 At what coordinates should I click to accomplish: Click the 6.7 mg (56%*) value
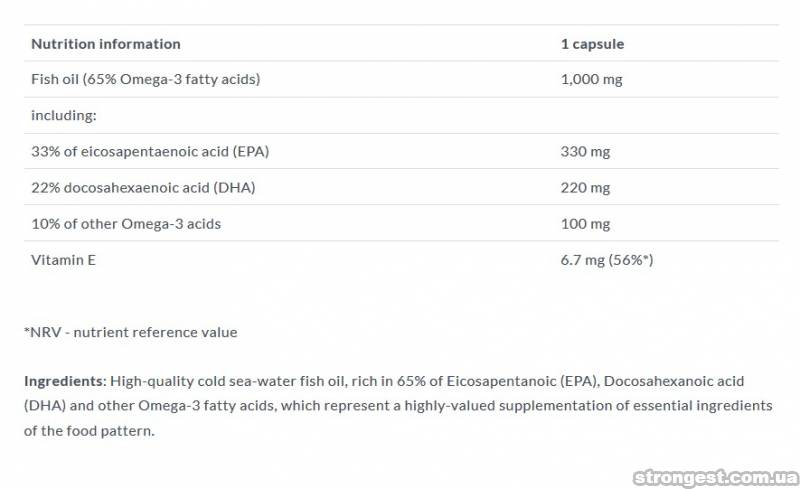tap(607, 260)
